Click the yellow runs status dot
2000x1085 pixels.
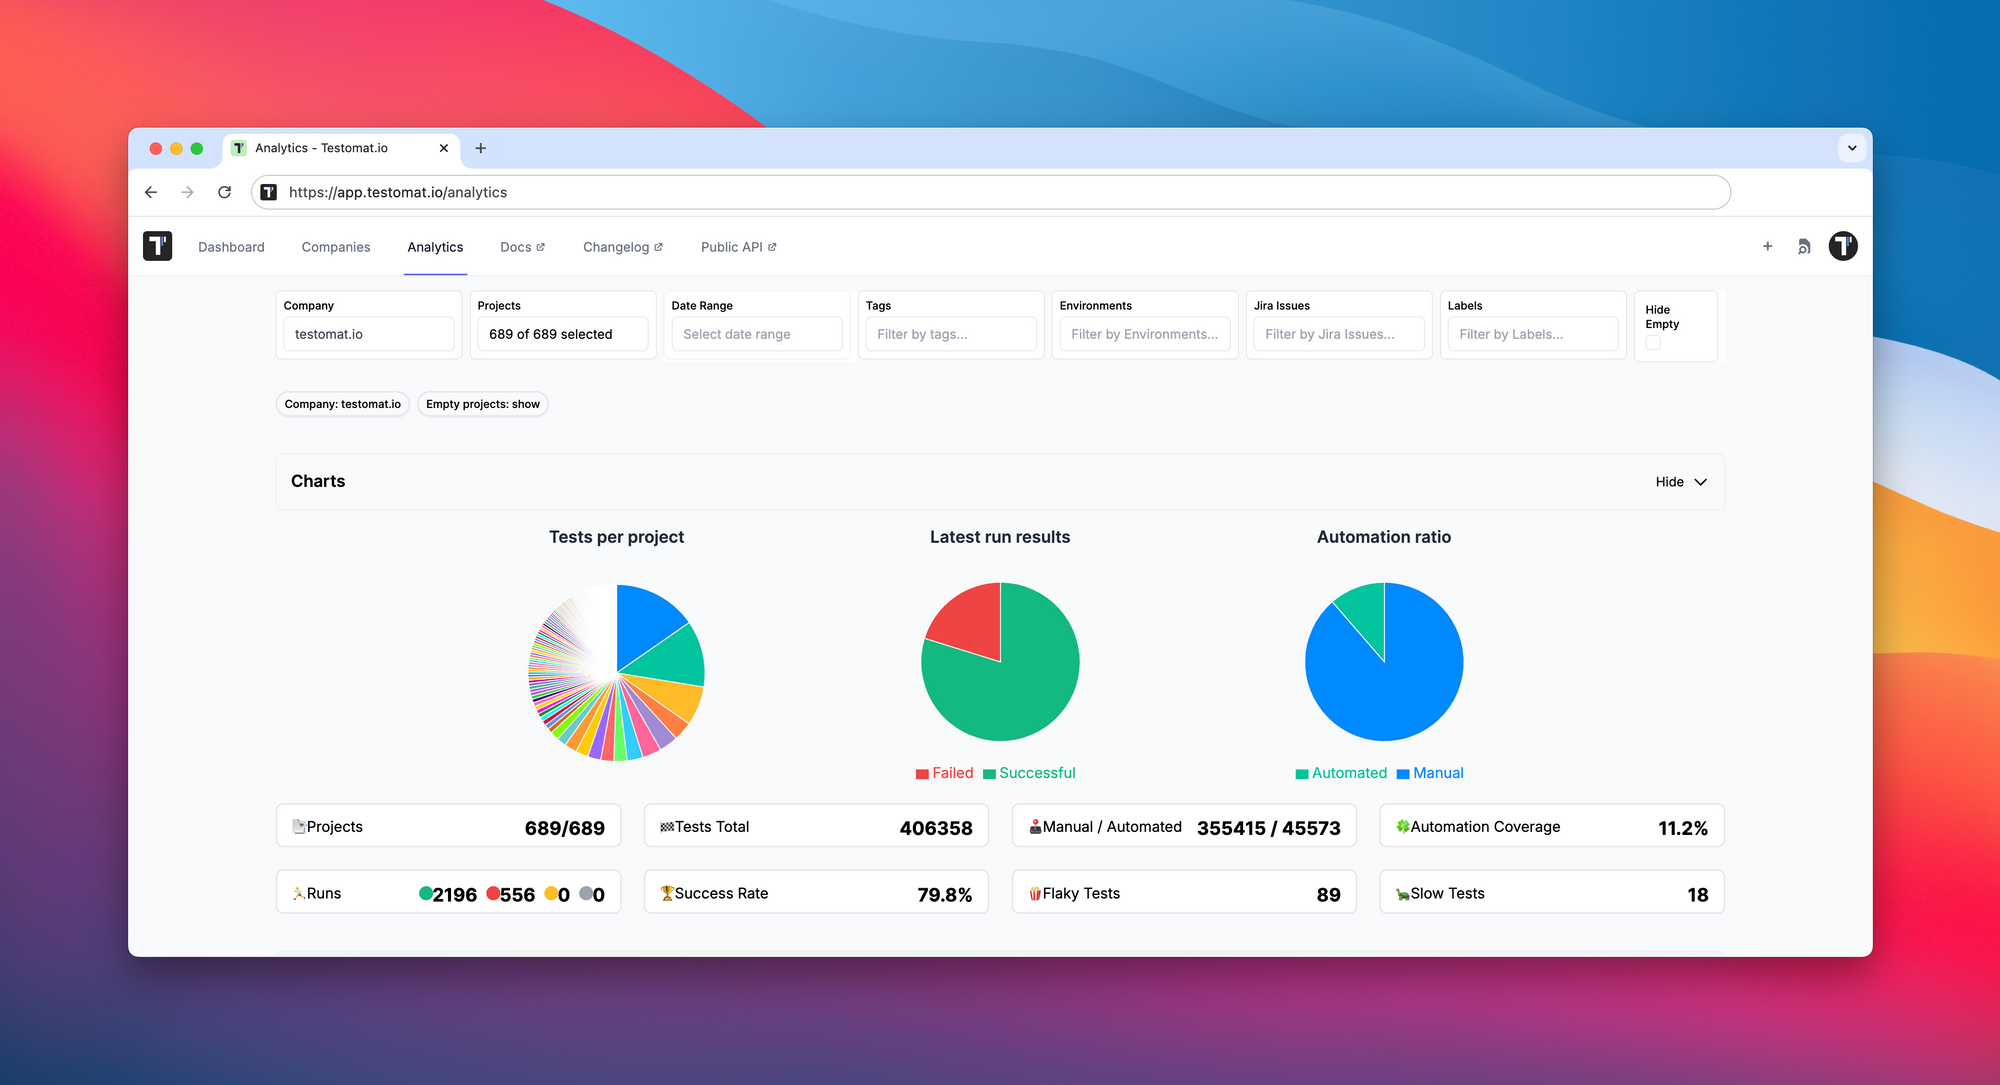point(551,893)
